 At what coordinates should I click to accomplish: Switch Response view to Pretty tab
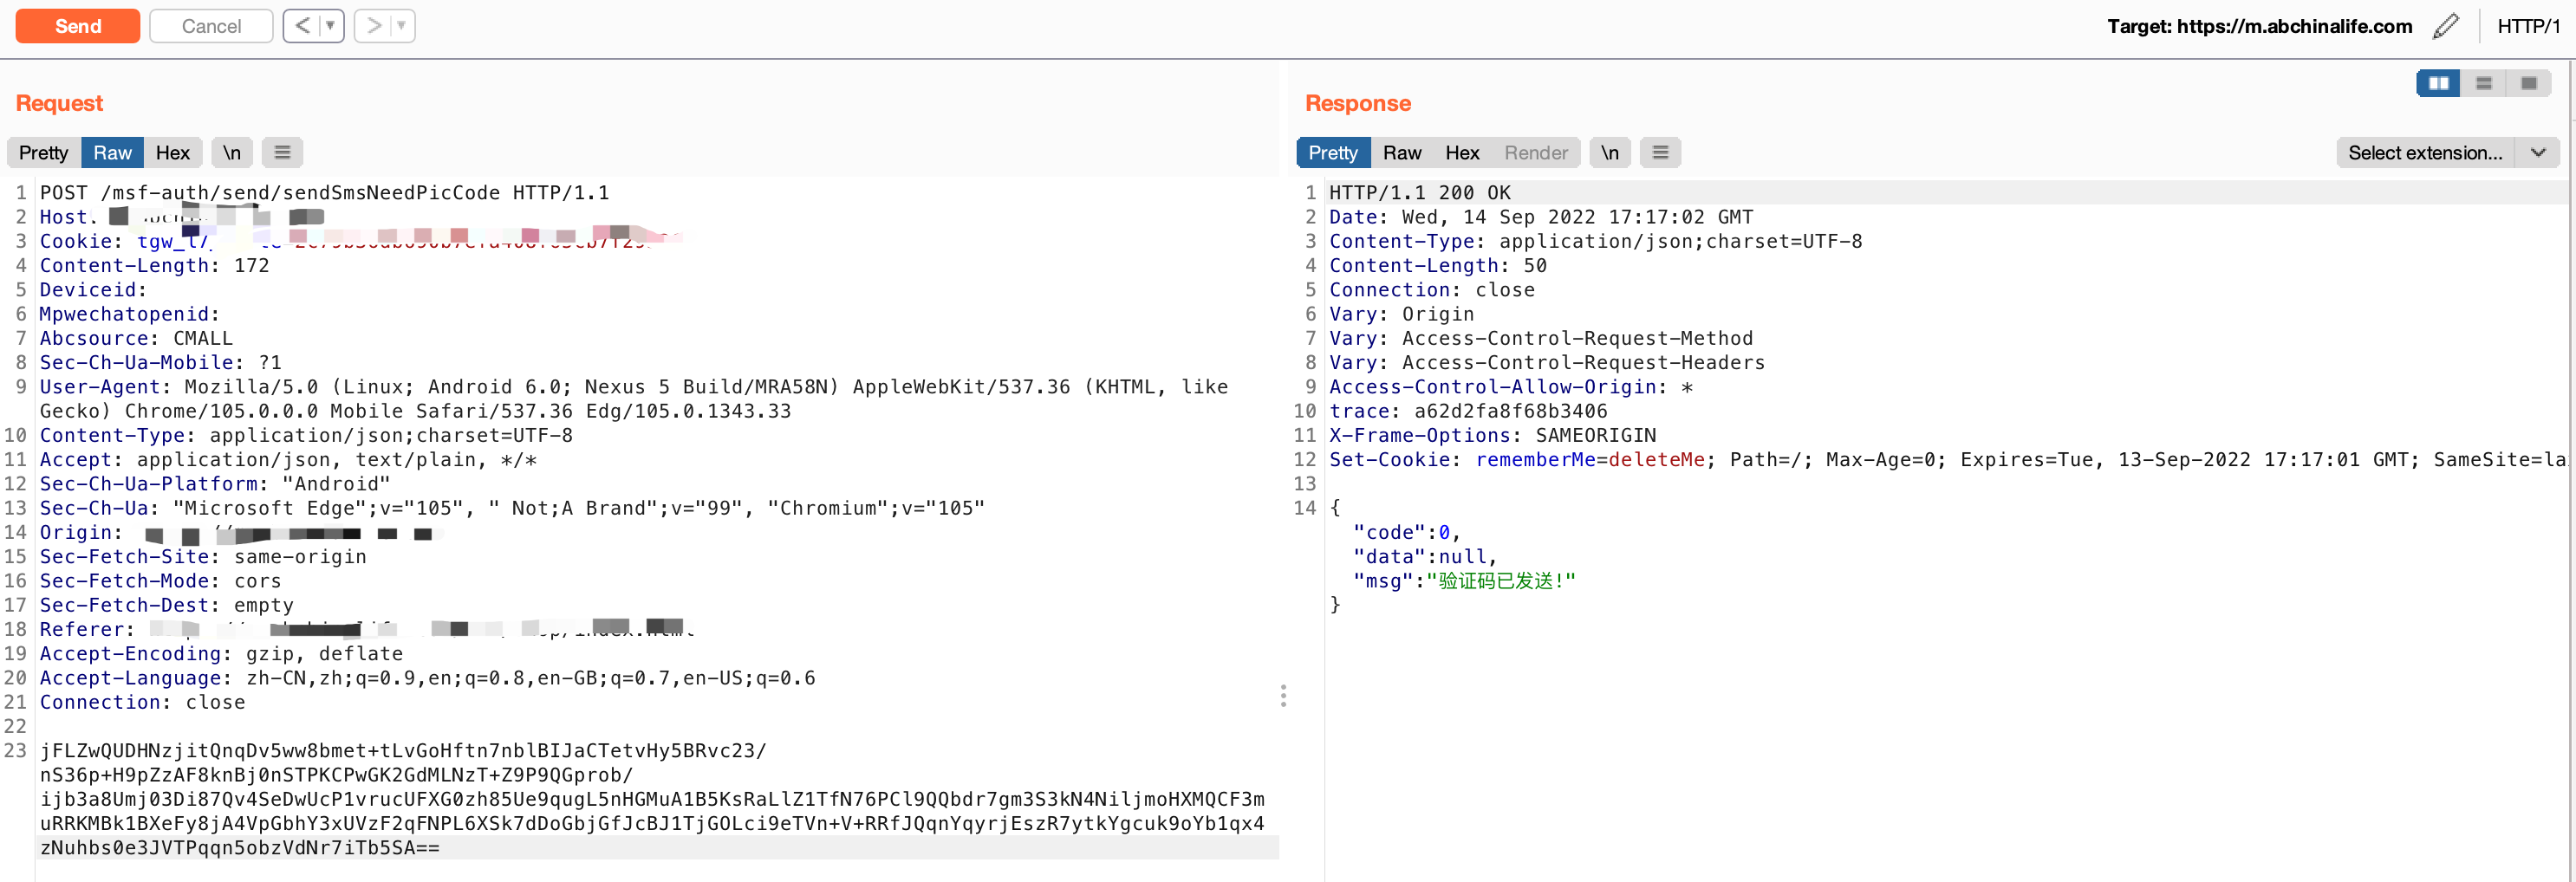click(x=1333, y=153)
